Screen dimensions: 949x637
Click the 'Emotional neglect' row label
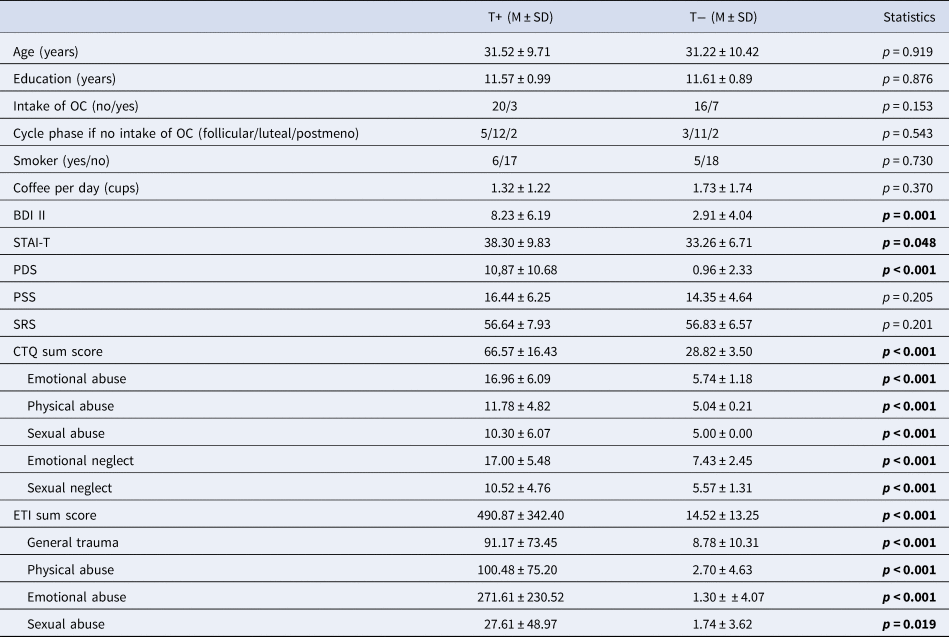coord(80,460)
